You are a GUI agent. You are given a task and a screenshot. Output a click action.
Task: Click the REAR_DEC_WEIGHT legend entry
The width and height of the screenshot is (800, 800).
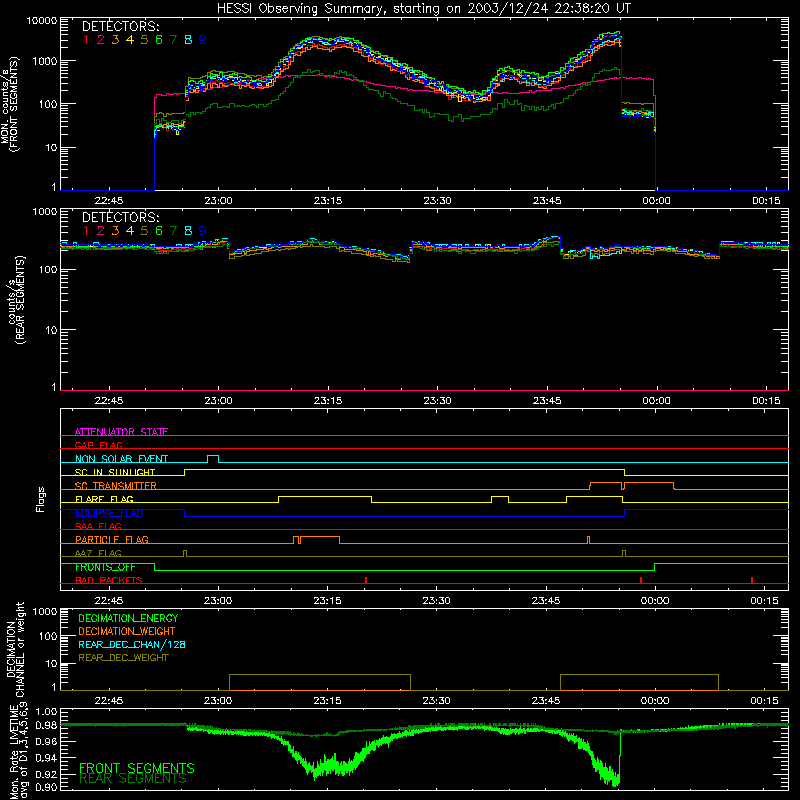(x=123, y=658)
